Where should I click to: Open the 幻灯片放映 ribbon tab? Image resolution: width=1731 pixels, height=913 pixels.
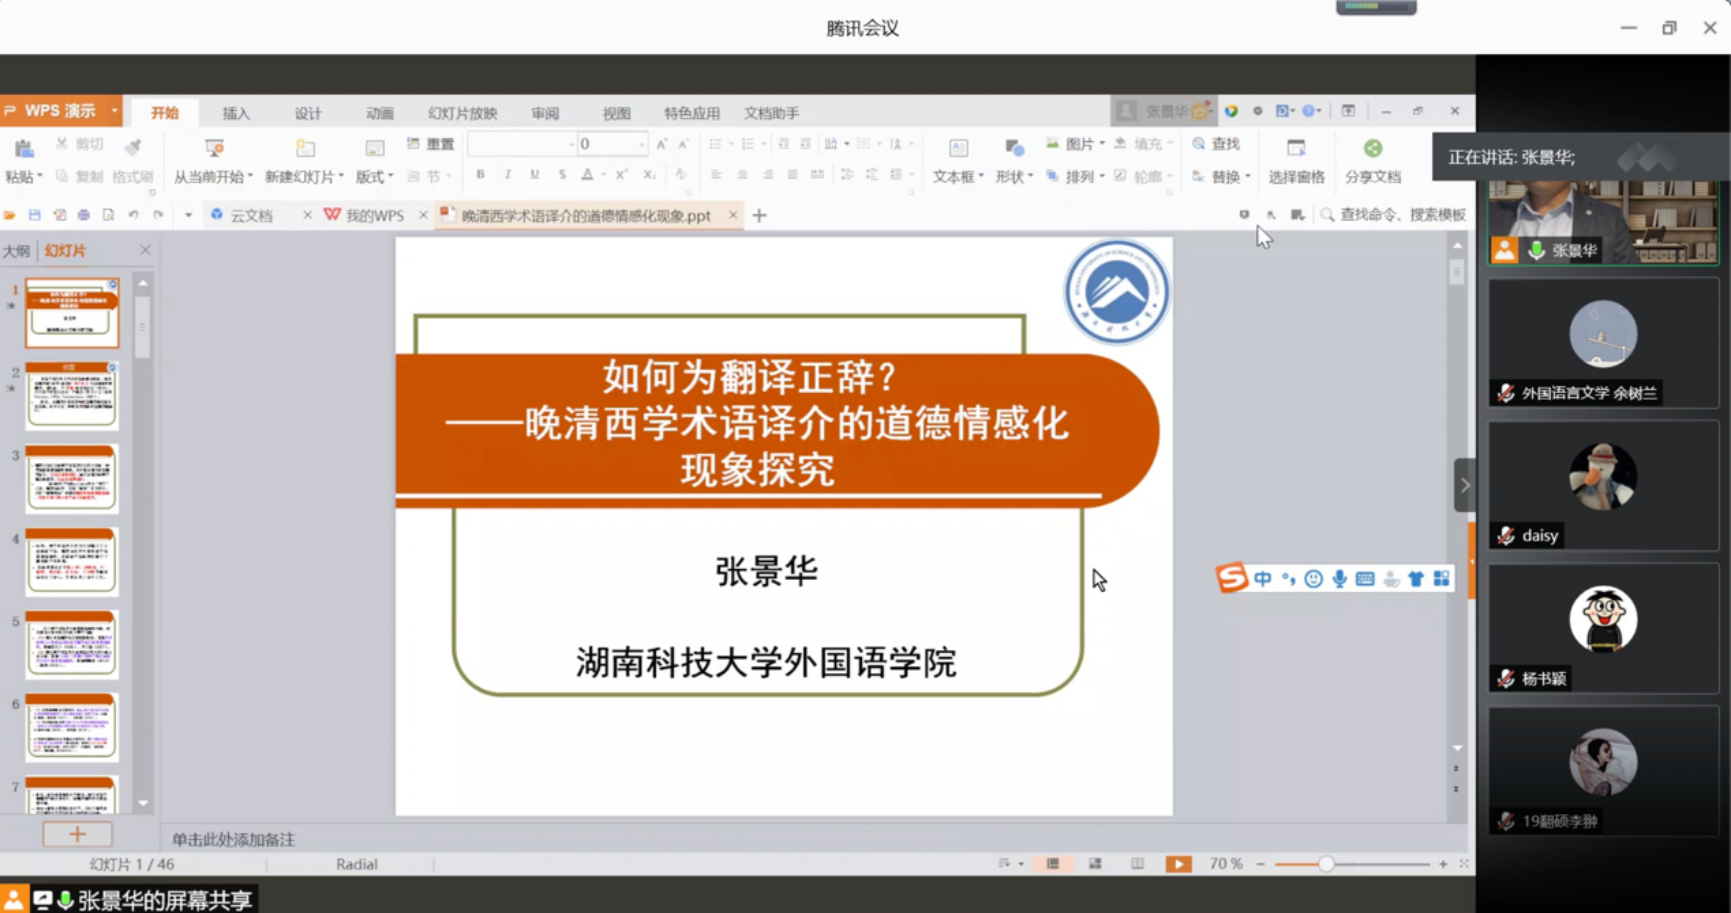[x=462, y=113]
